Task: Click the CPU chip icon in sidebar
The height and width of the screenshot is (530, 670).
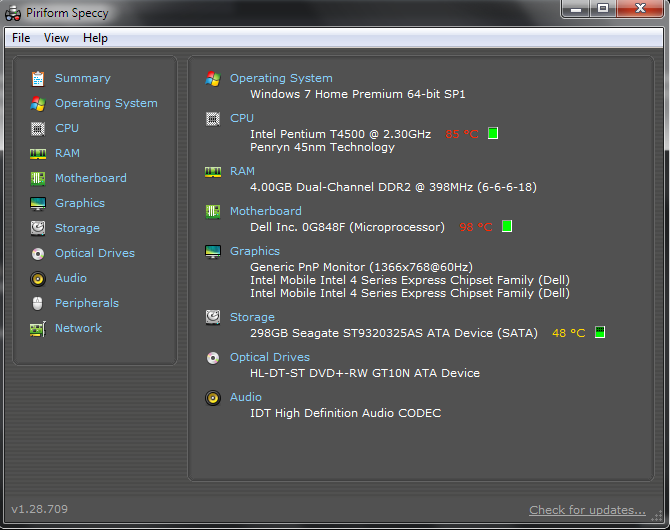Action: point(38,129)
